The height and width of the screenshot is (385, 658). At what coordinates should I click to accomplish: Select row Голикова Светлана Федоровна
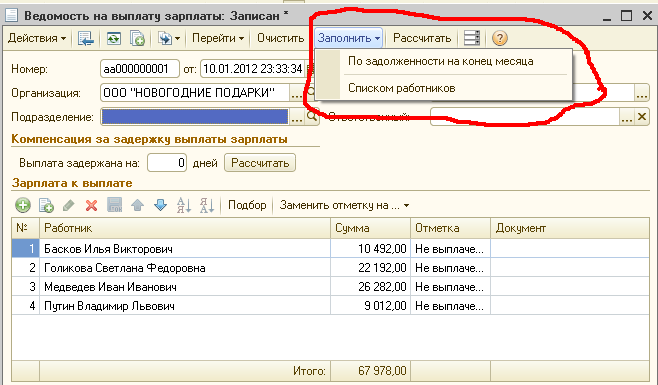[185, 268]
